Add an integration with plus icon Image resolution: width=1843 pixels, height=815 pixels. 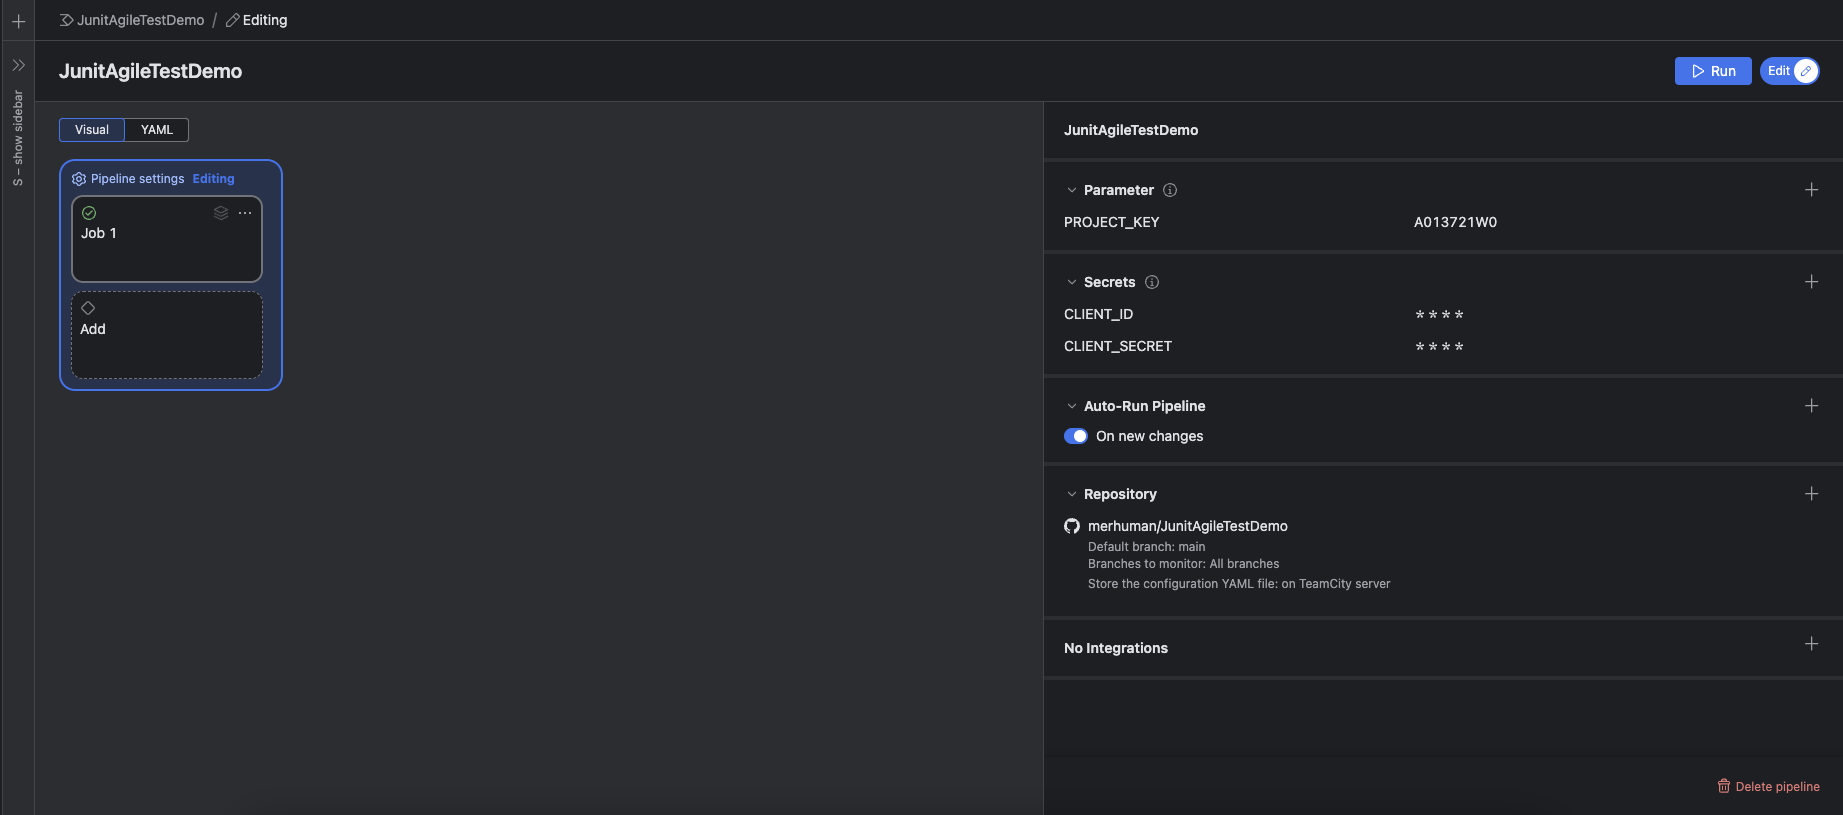(1811, 644)
